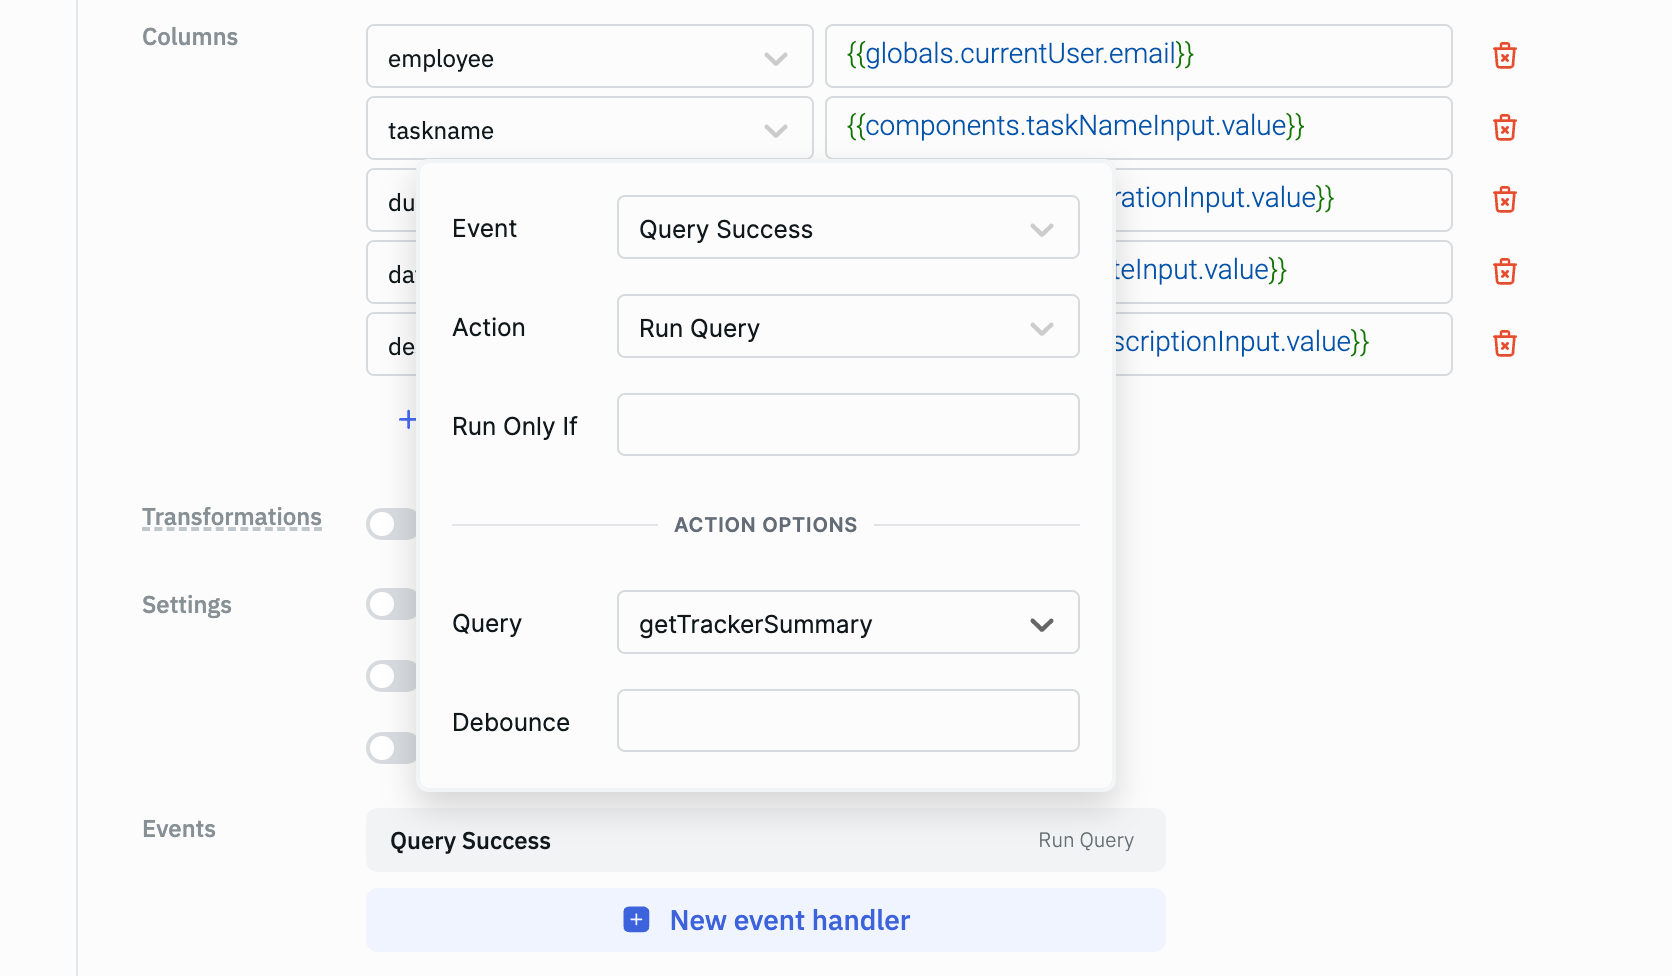Delete the taskname column row

1504,128
